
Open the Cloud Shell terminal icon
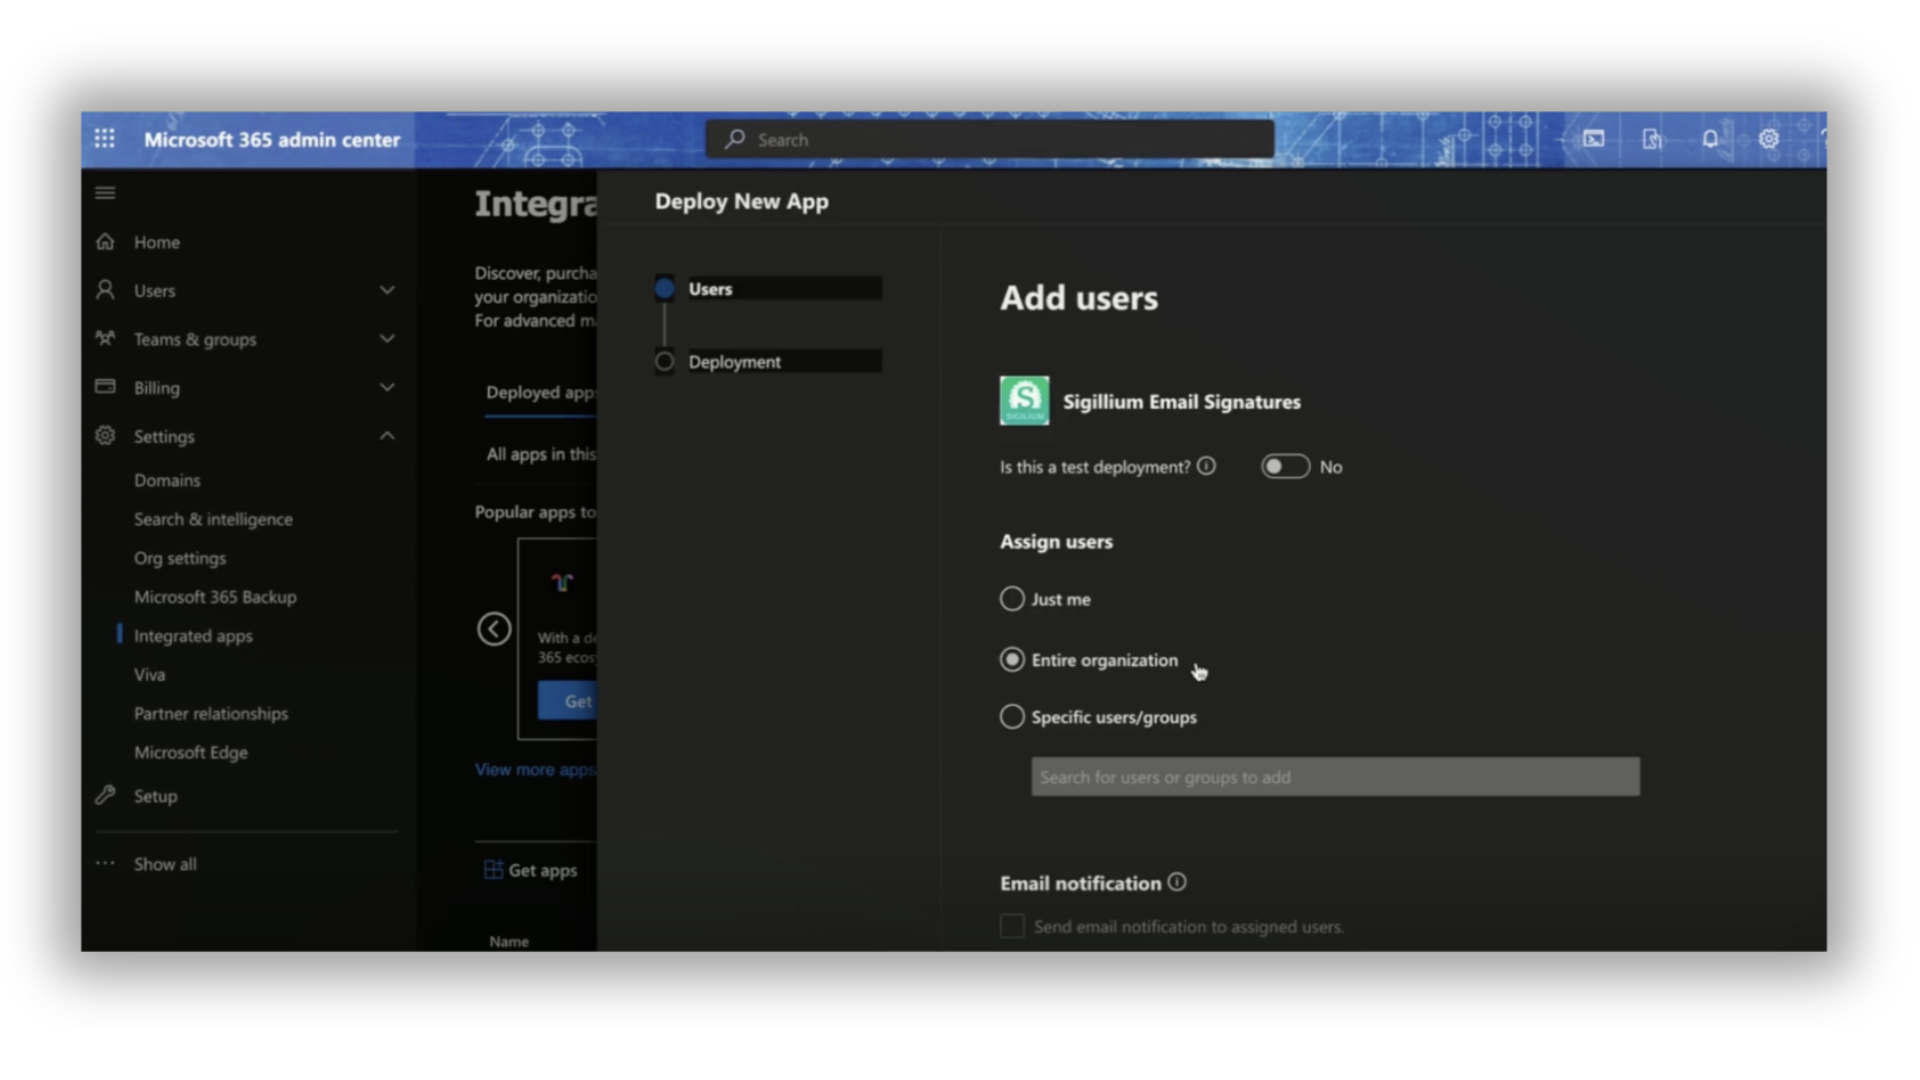1594,139
